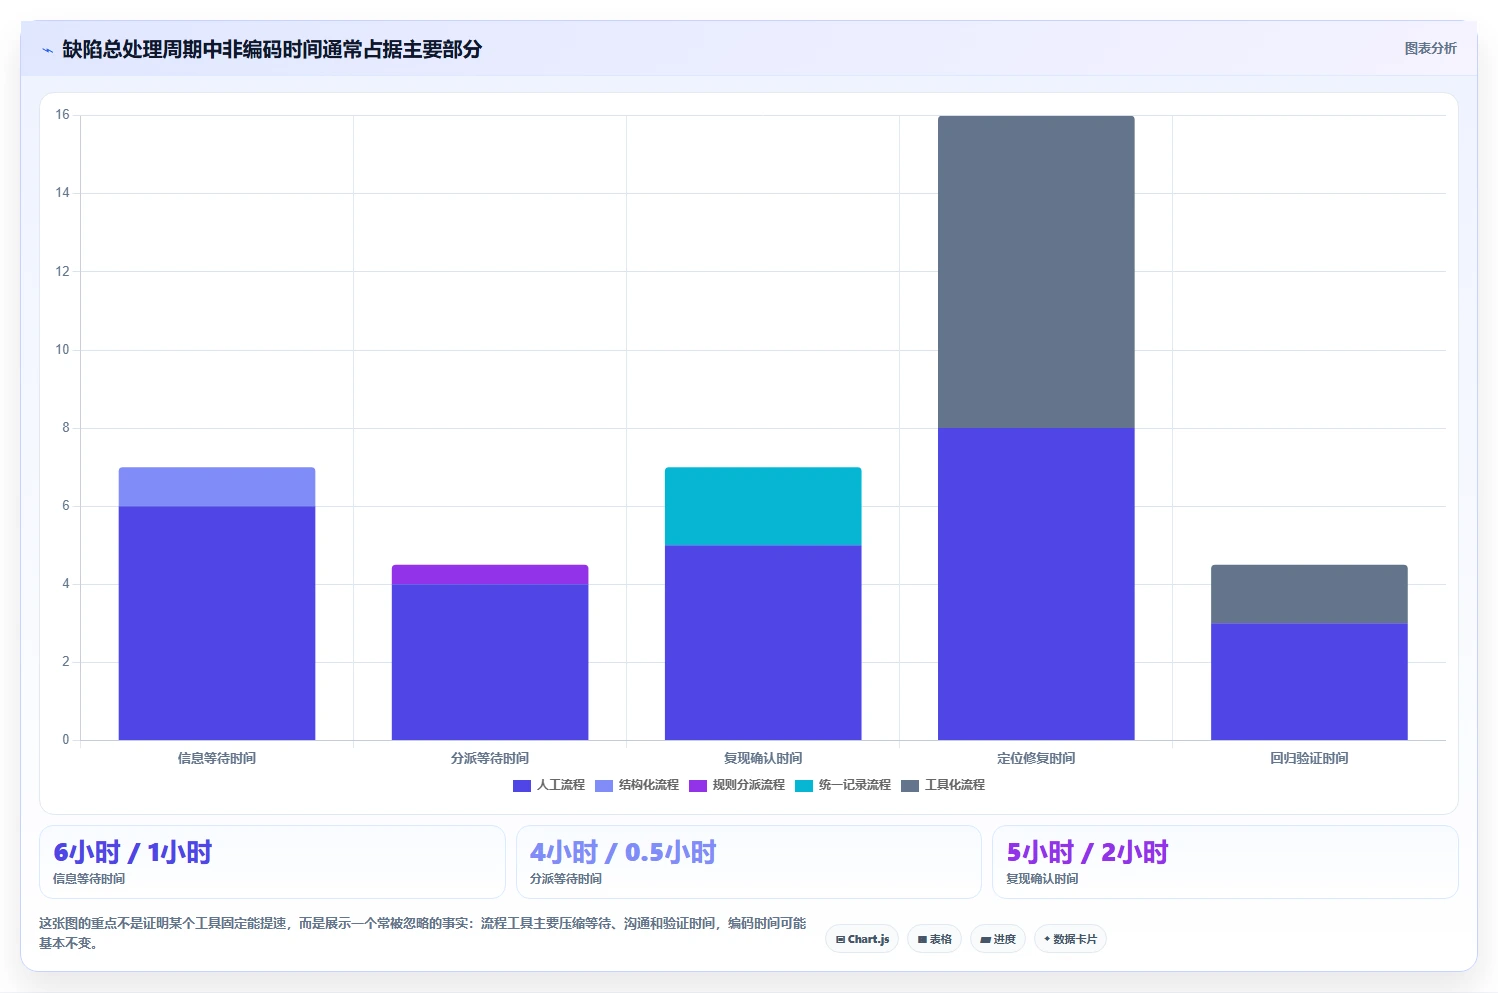Screen dimensions: 1498x993
Task: Click the 图表分析 label in the header
Action: point(1430,48)
